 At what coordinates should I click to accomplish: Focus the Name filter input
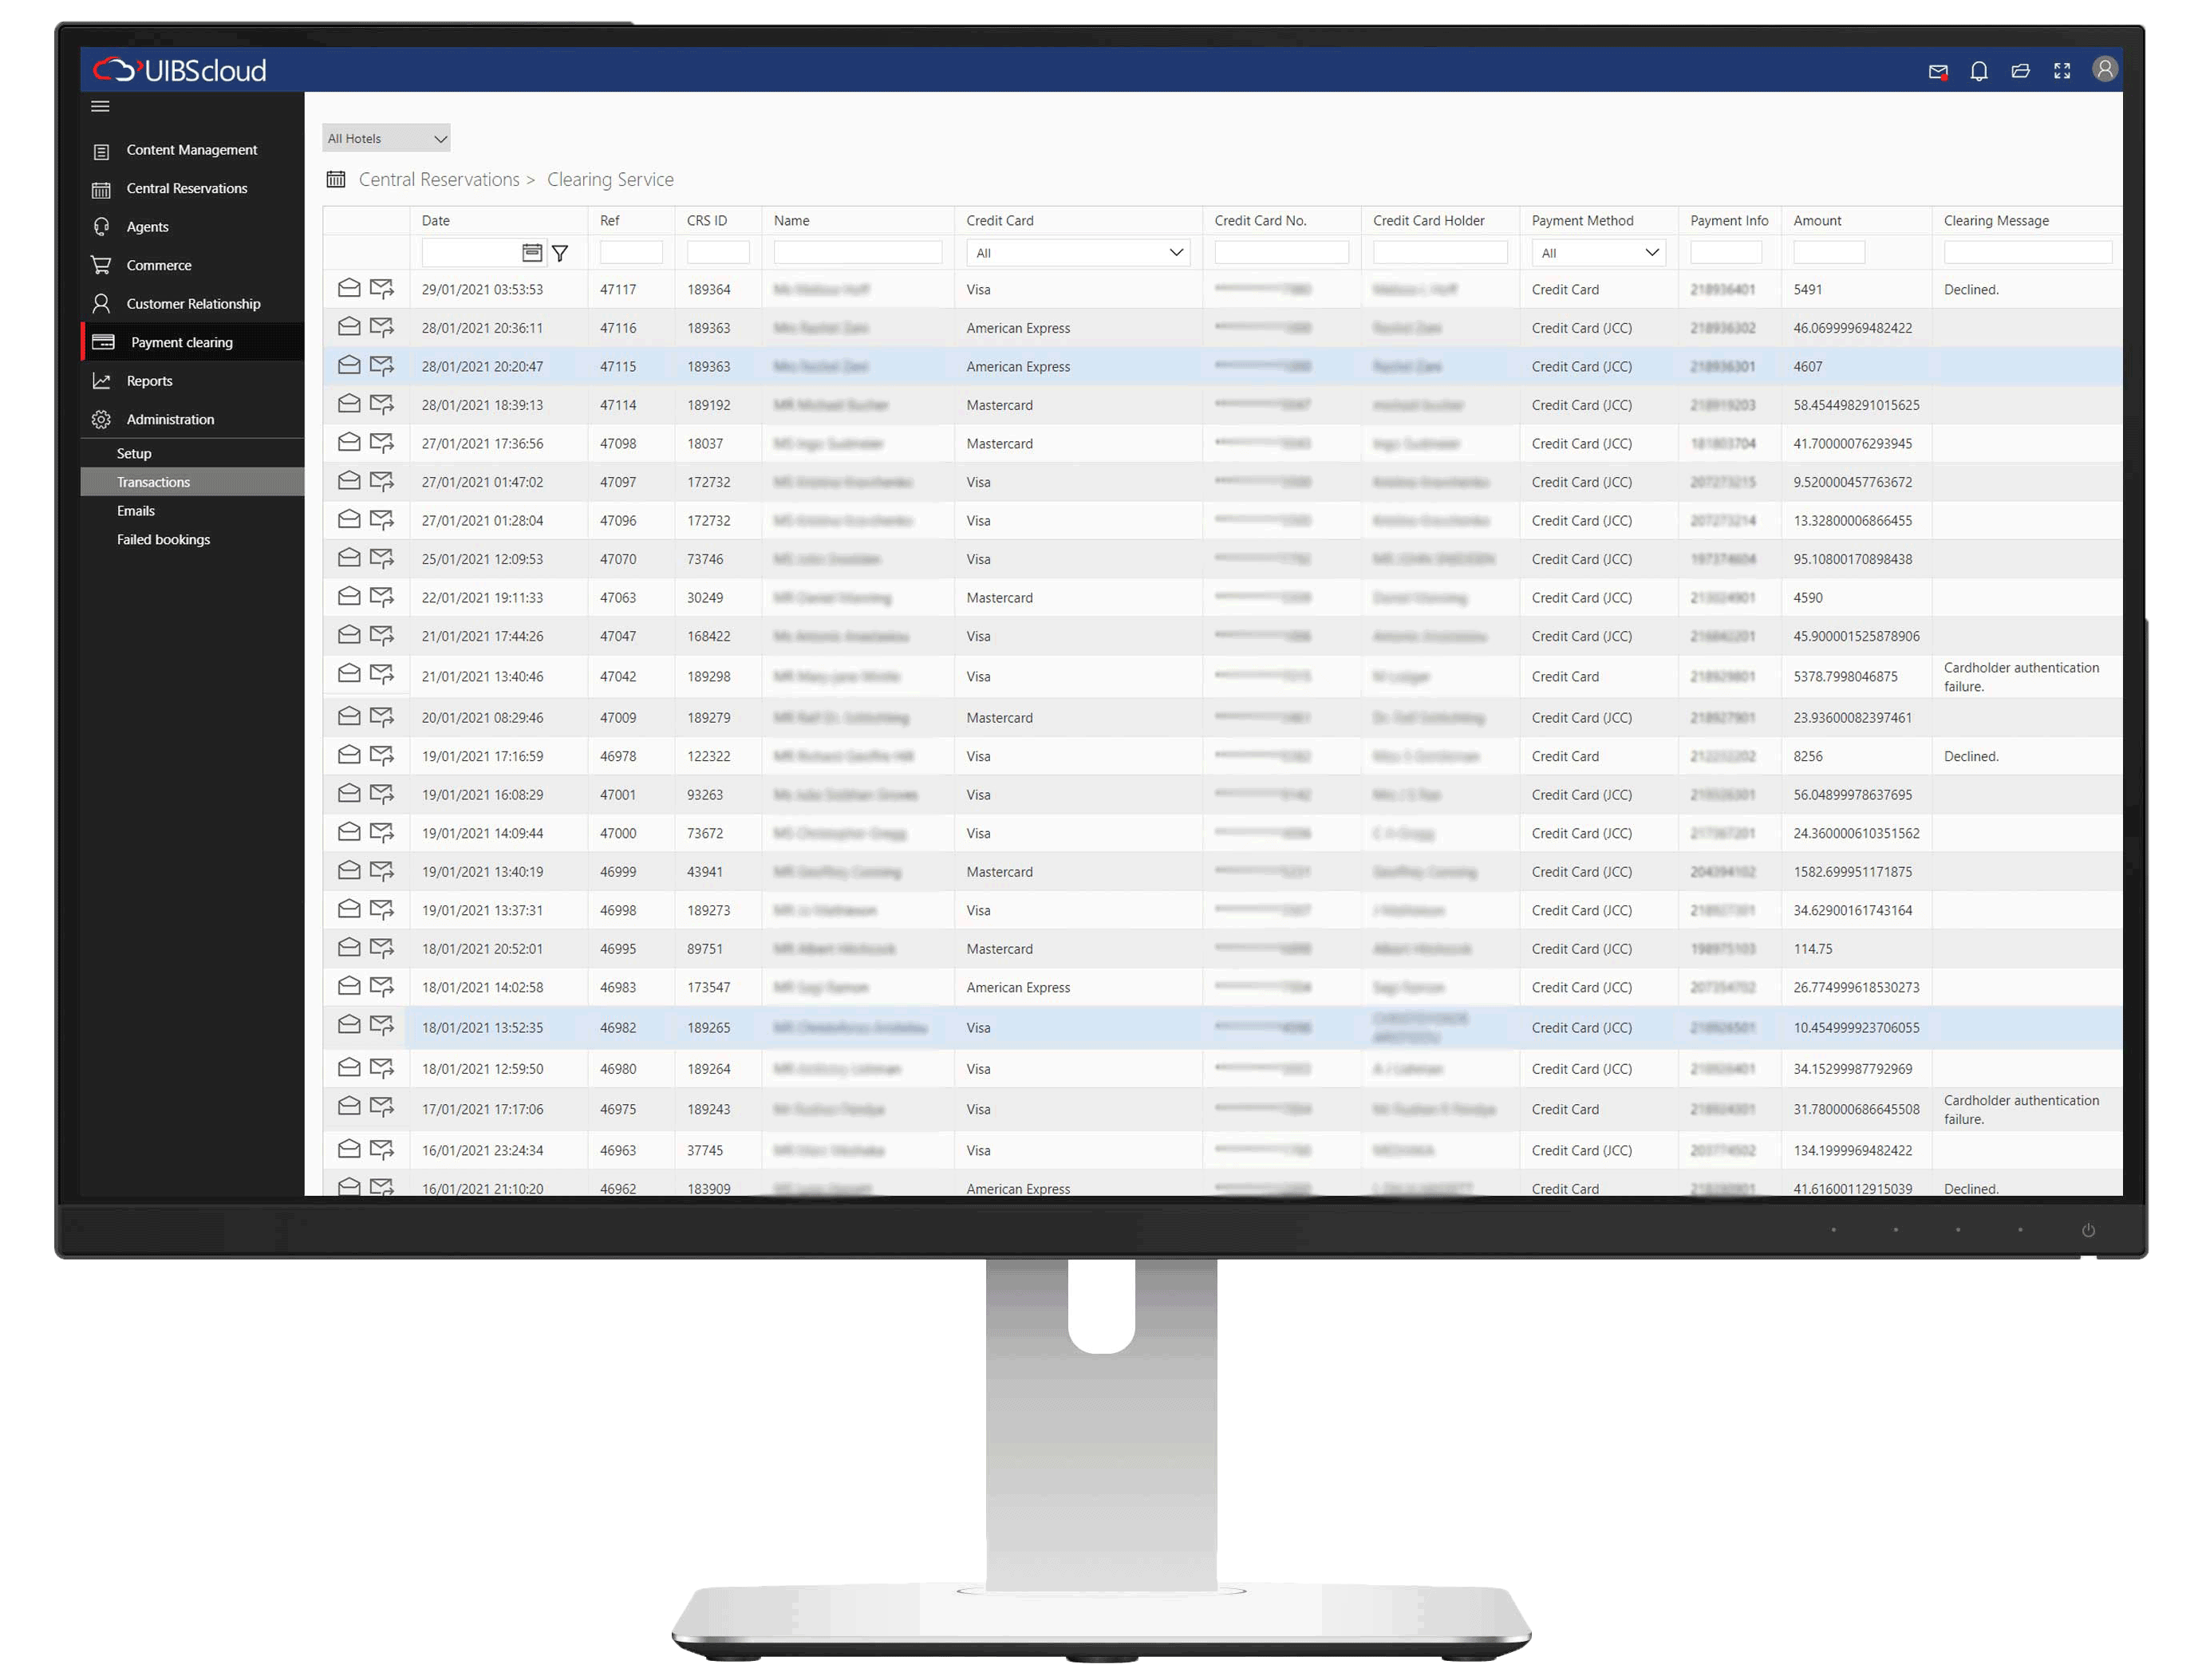coord(857,253)
